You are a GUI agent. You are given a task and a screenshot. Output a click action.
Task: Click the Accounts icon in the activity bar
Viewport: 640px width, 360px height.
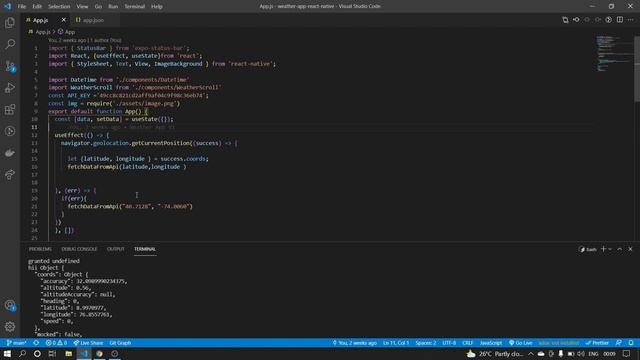[x=10, y=305]
